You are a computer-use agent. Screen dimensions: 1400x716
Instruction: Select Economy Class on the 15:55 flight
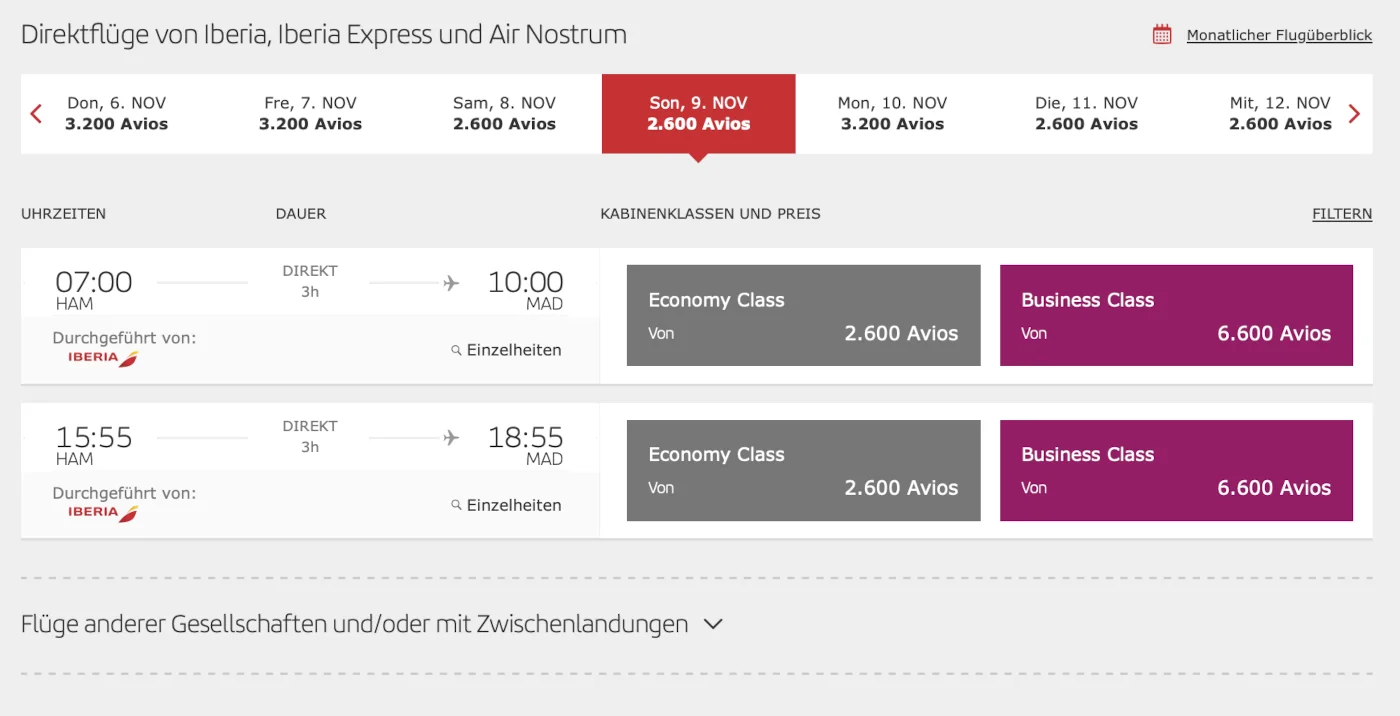point(803,470)
